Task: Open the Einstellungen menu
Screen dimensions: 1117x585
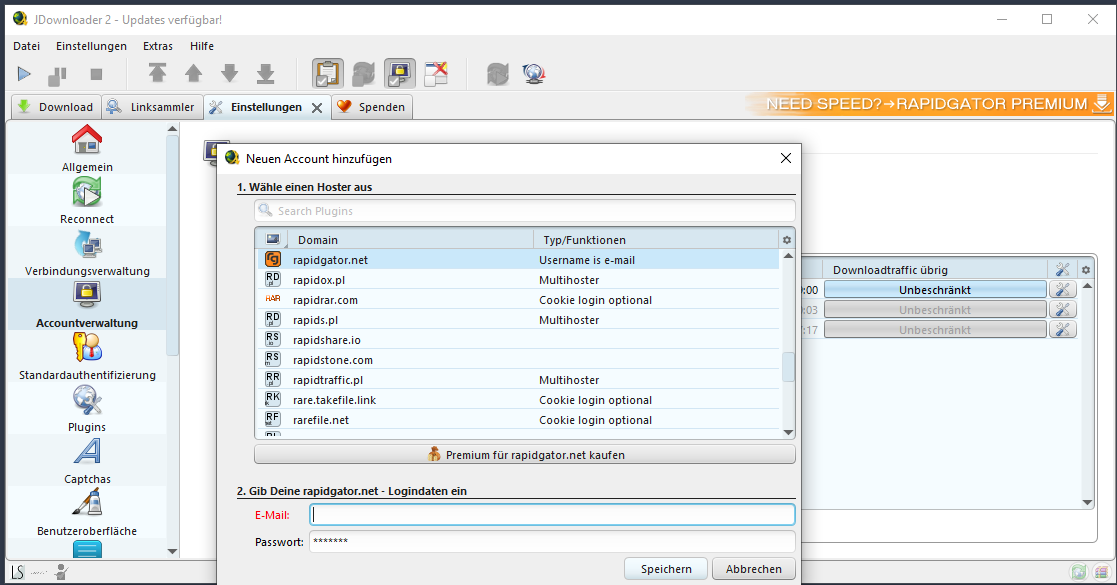Action: pos(91,46)
